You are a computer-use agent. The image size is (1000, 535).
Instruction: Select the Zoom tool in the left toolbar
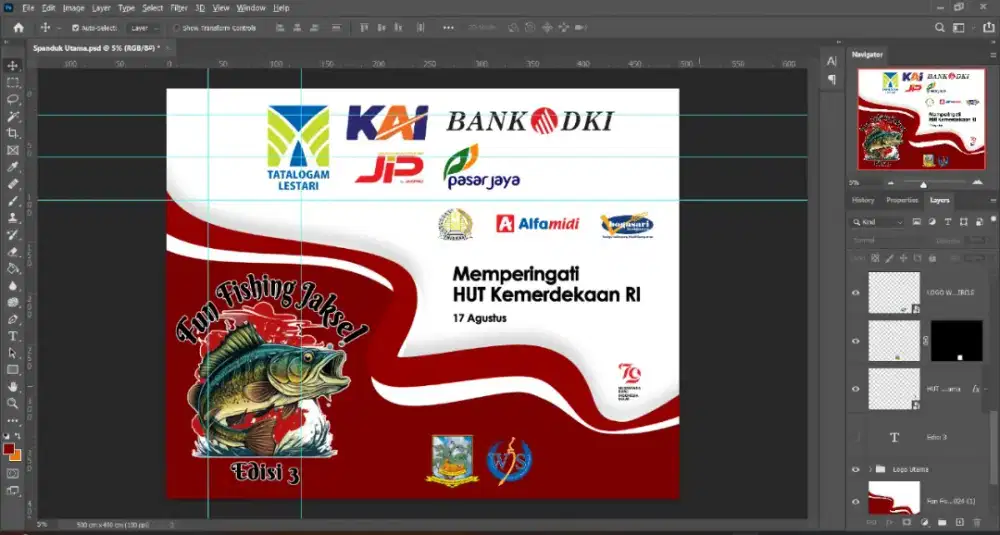point(12,404)
